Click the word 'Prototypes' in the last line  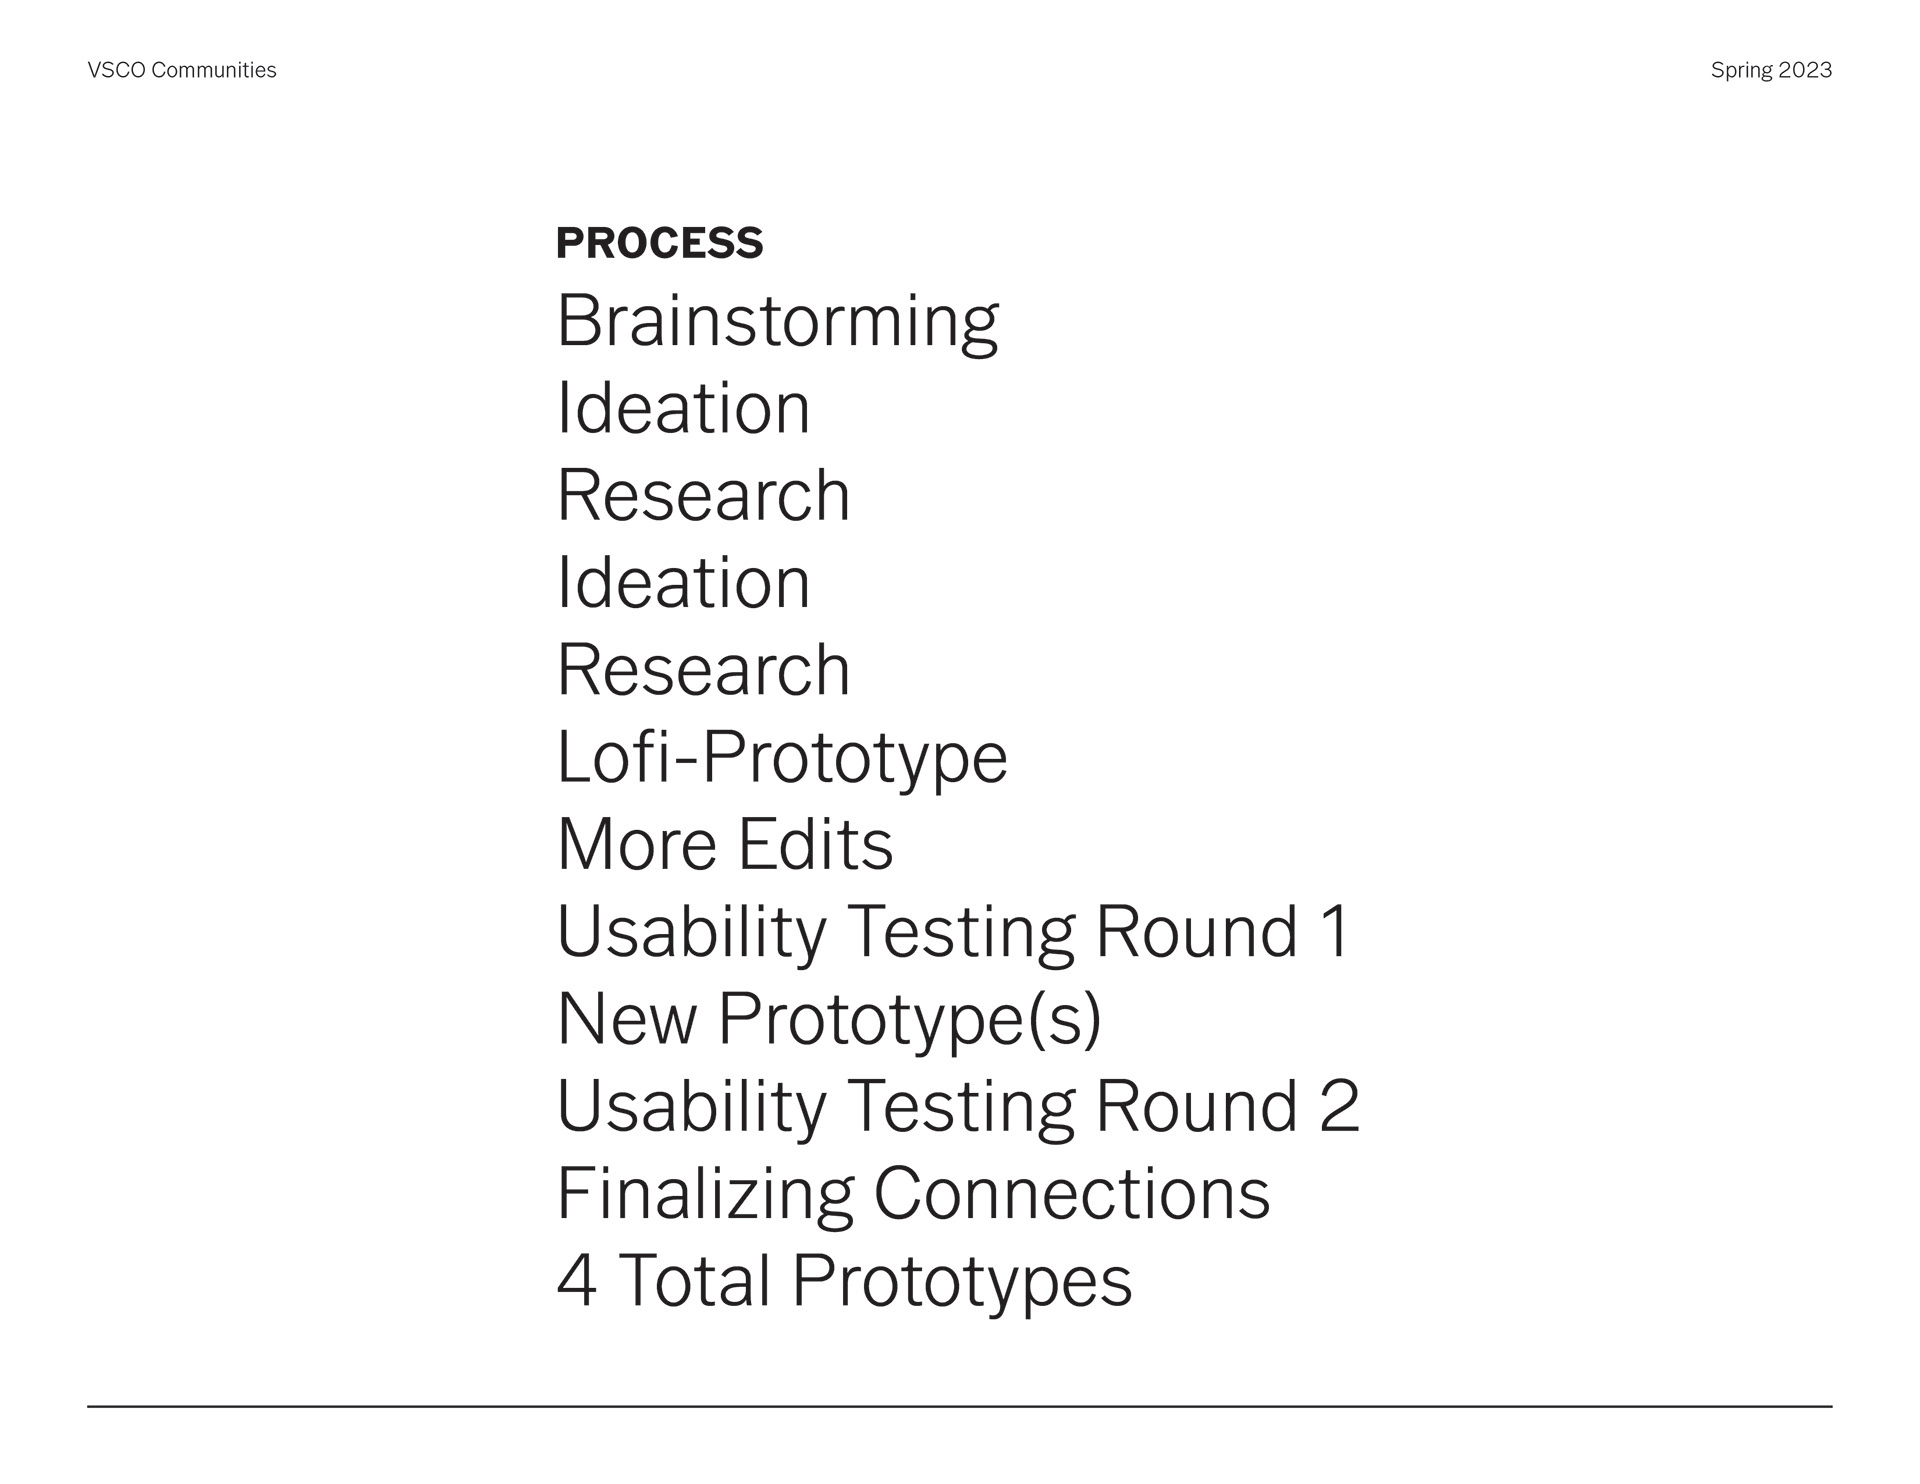pos(962,1283)
